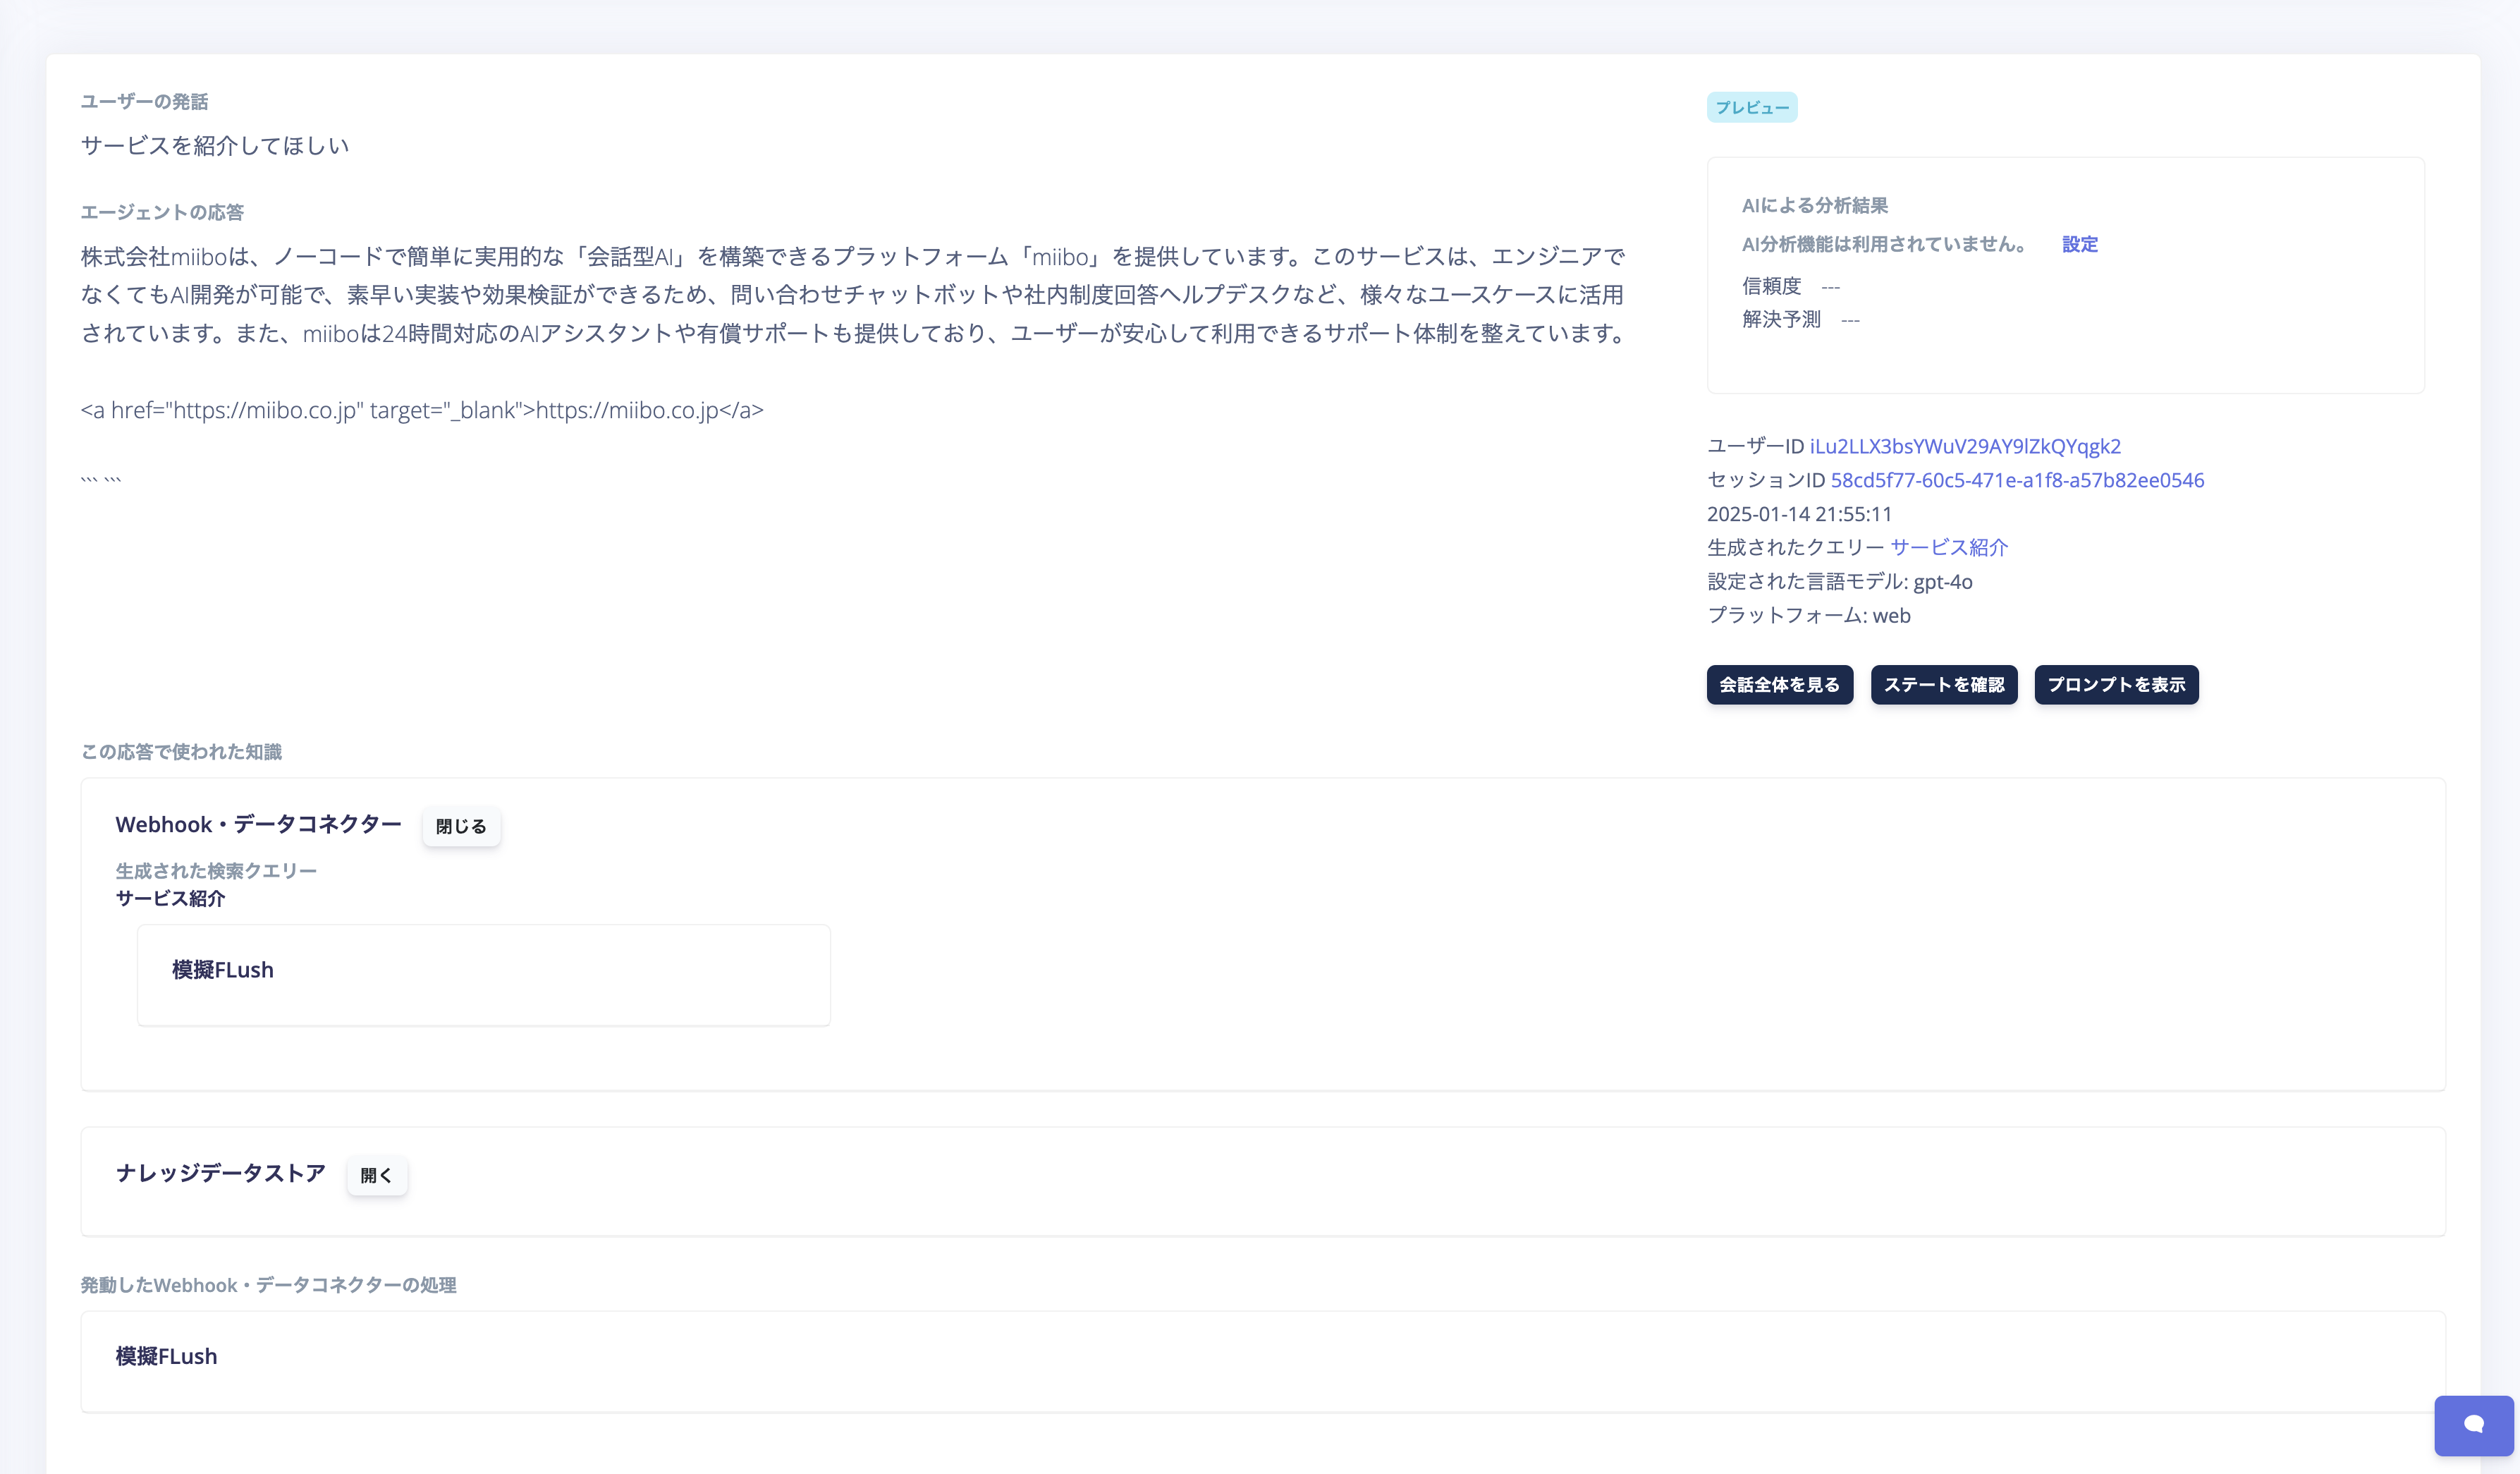
Task: Open the session ID link
Action: pos(2016,480)
